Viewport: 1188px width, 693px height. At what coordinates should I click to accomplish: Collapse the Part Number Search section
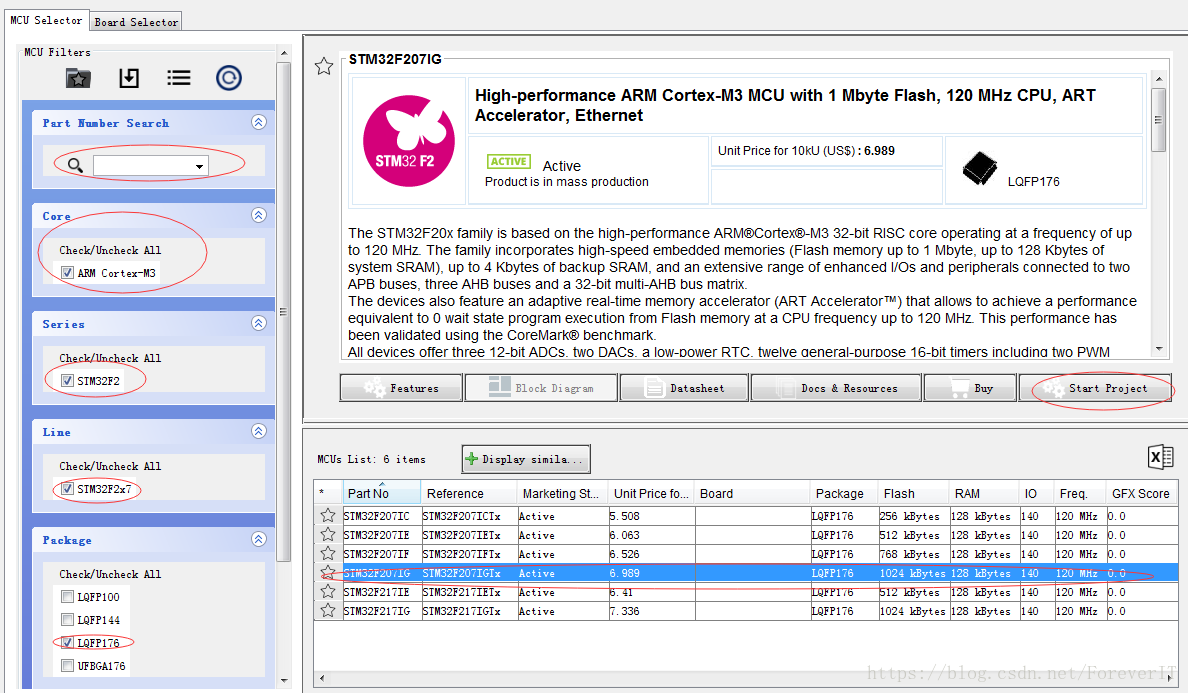click(258, 122)
